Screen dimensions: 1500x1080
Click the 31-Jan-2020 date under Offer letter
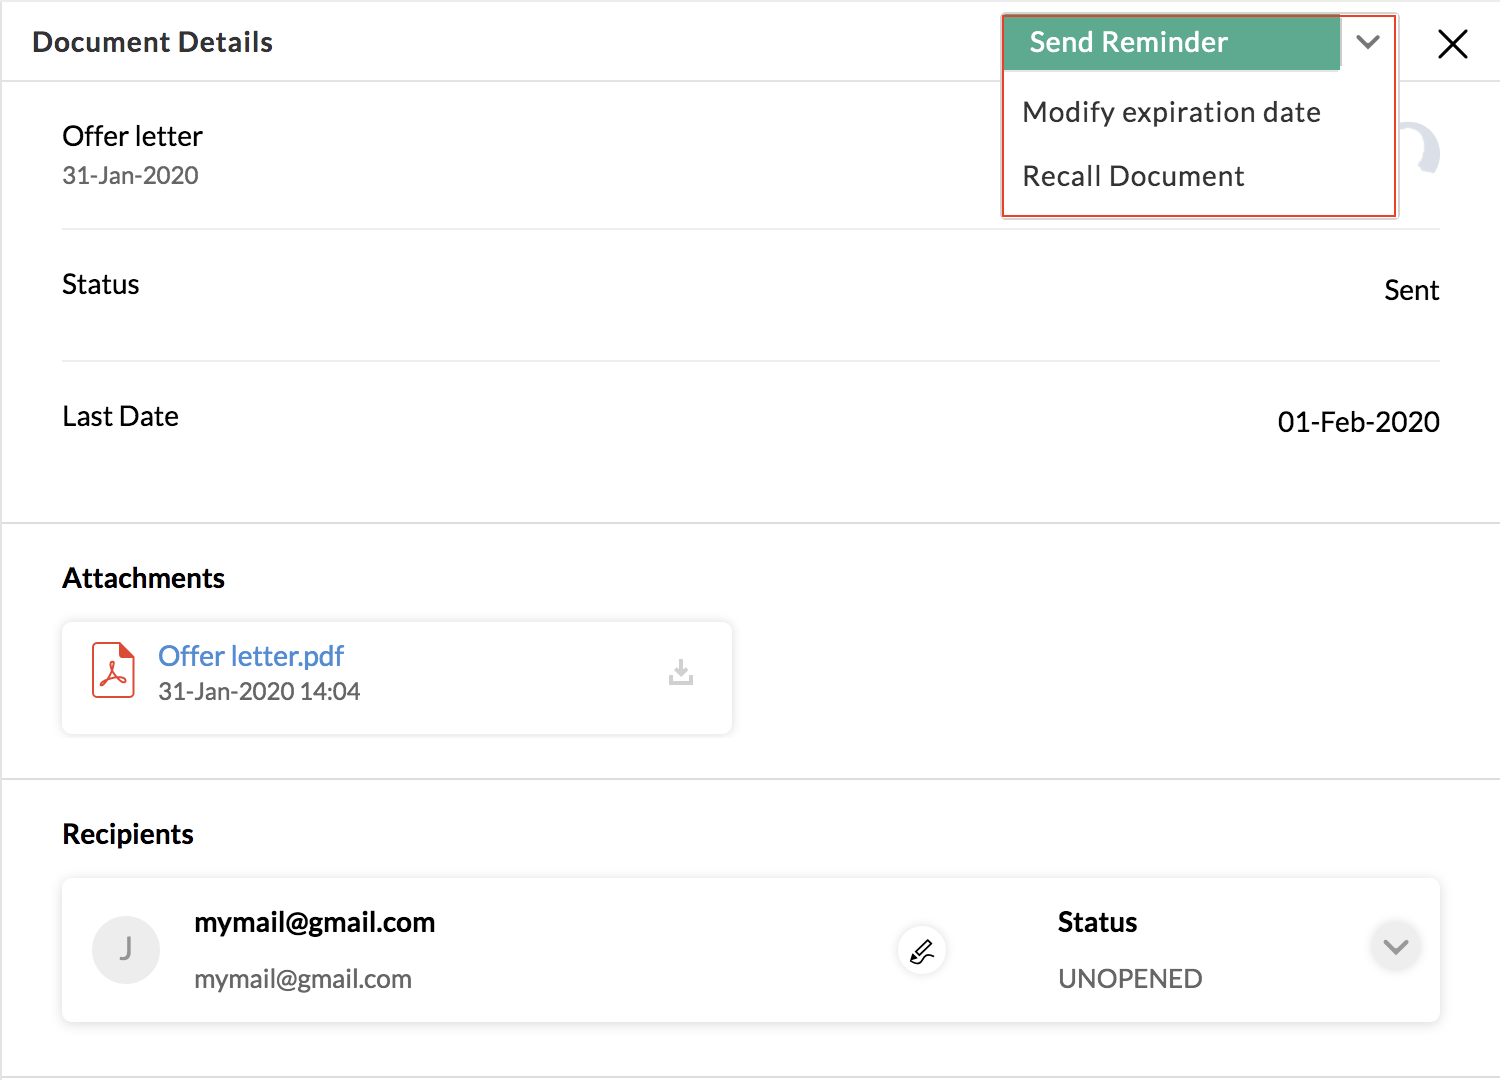[x=130, y=176]
